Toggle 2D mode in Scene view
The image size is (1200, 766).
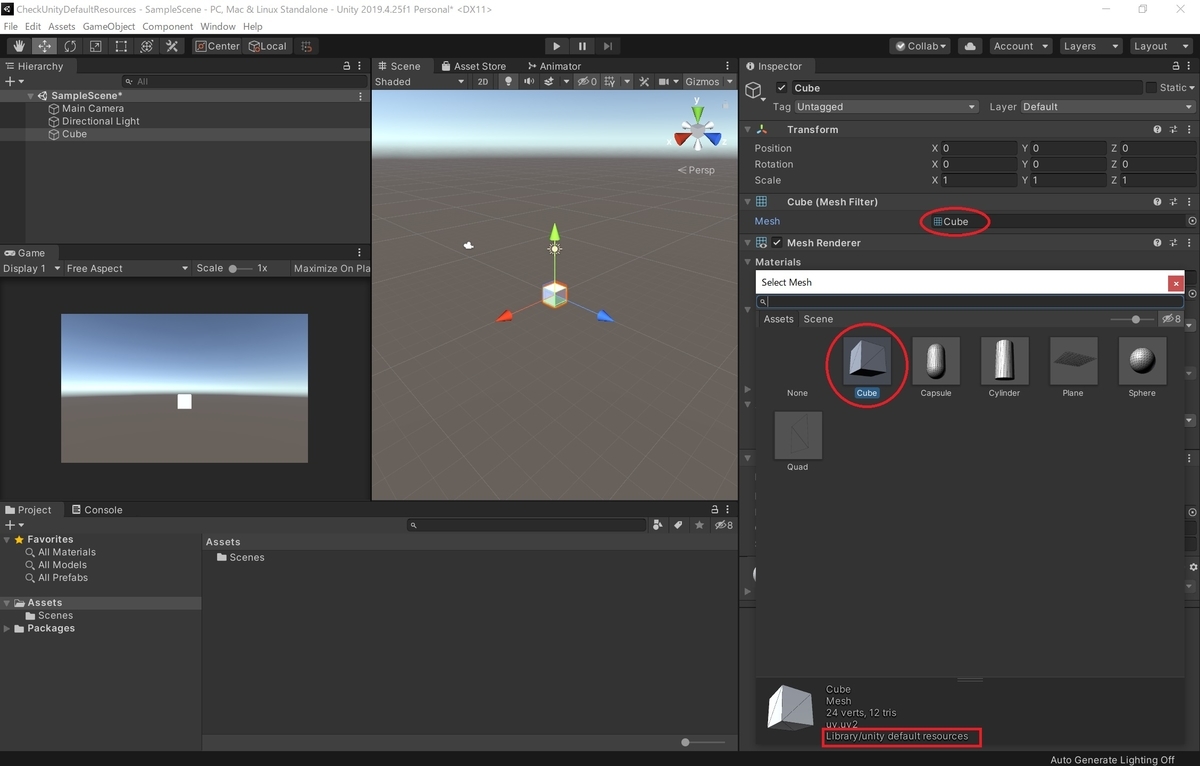[482, 81]
